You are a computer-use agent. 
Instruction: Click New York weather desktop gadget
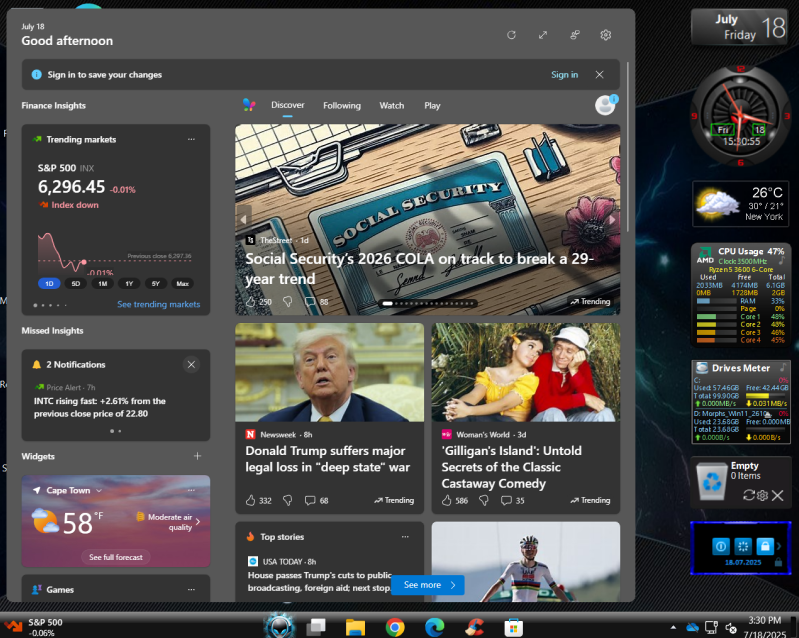(740, 204)
